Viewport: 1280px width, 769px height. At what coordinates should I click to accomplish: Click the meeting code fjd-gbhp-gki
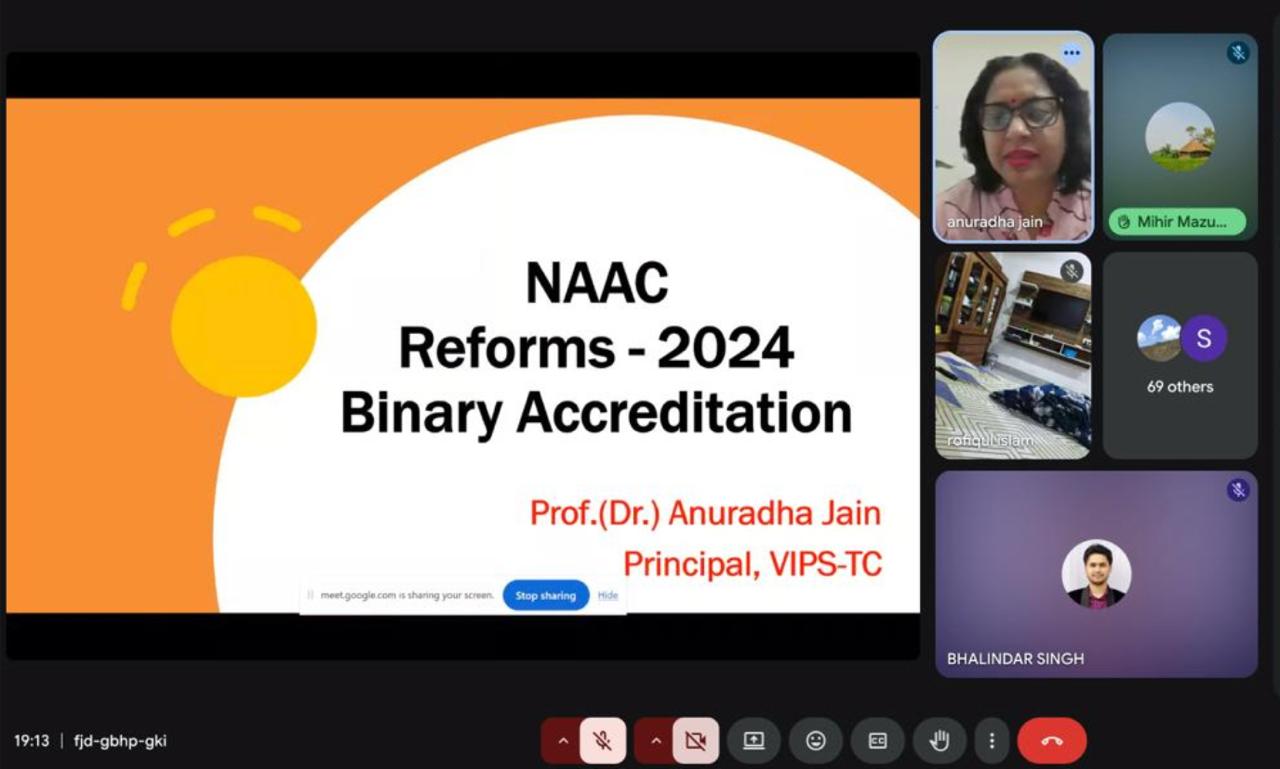tap(120, 741)
